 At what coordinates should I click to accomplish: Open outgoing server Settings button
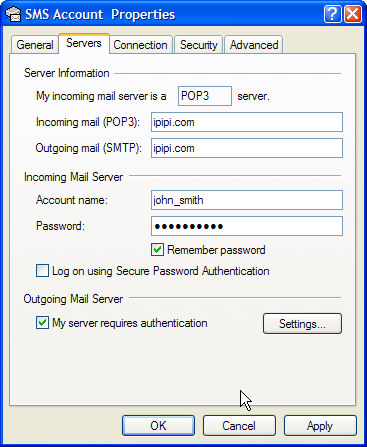coord(302,323)
